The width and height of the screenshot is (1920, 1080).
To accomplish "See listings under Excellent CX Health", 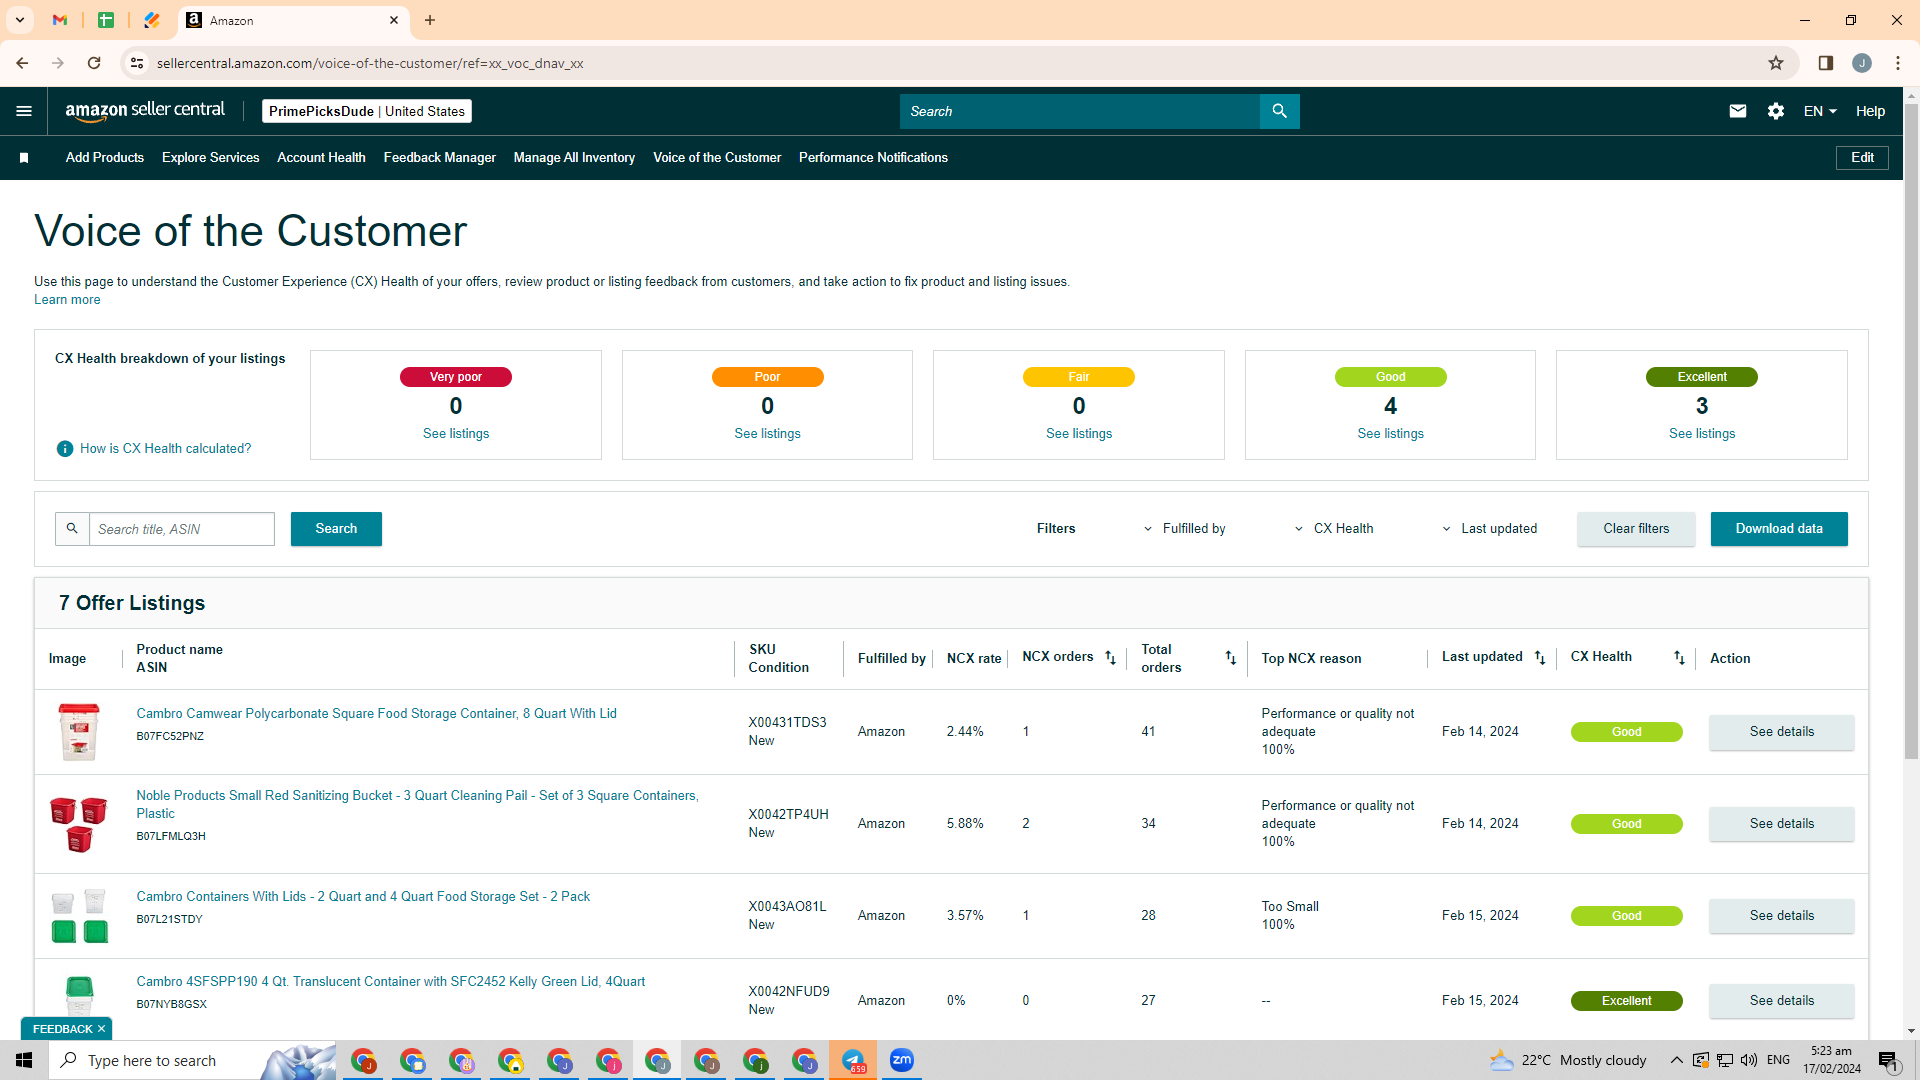I will pos(1702,434).
